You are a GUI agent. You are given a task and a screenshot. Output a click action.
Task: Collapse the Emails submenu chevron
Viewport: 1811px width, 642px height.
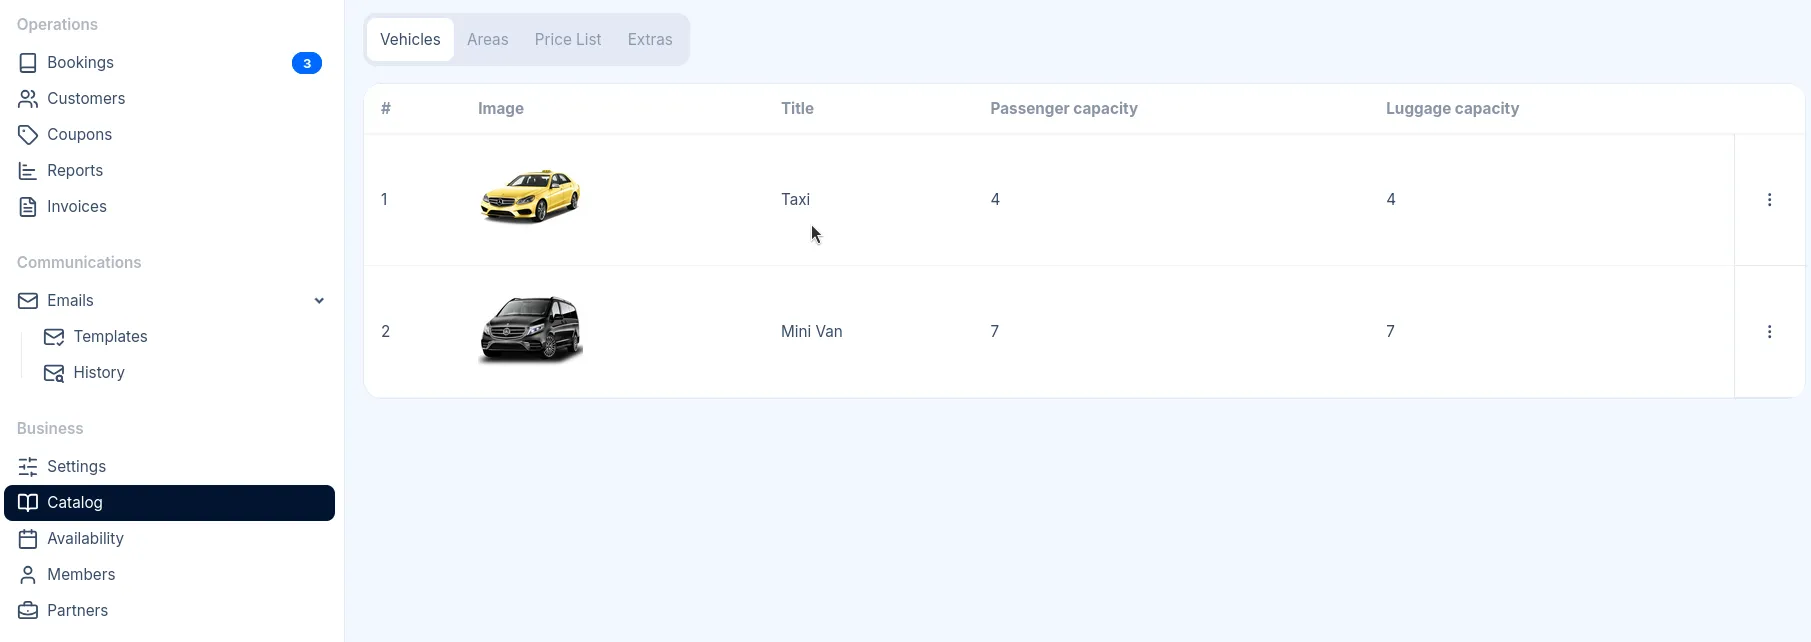tap(319, 301)
